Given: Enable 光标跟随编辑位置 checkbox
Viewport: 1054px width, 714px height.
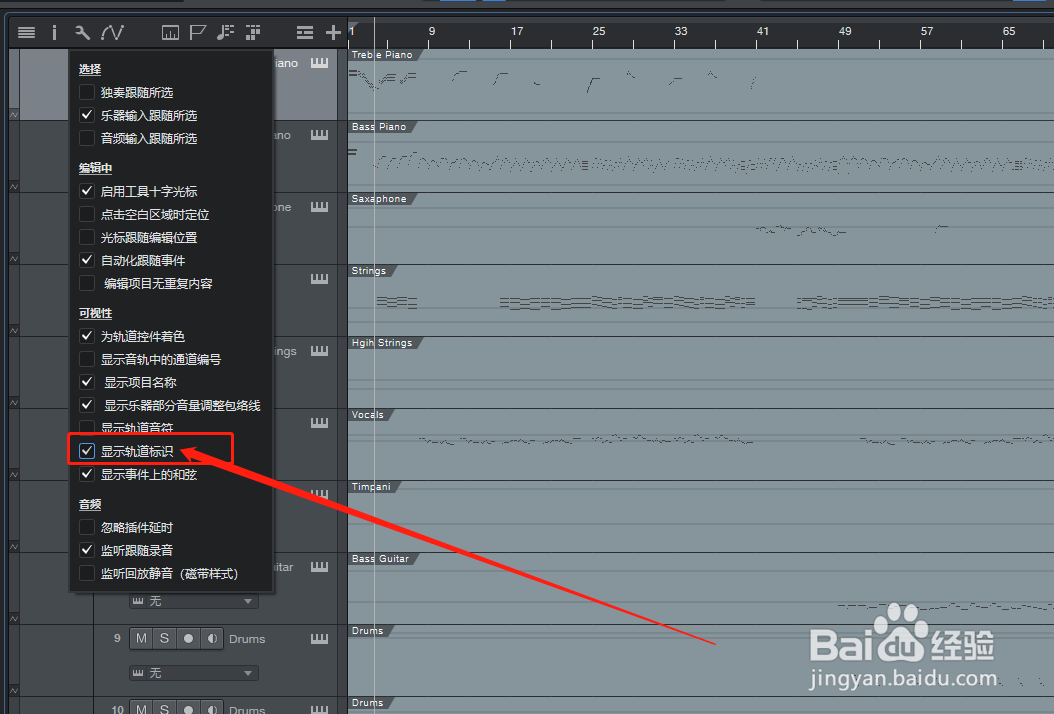Looking at the screenshot, I should pyautogui.click(x=87, y=237).
